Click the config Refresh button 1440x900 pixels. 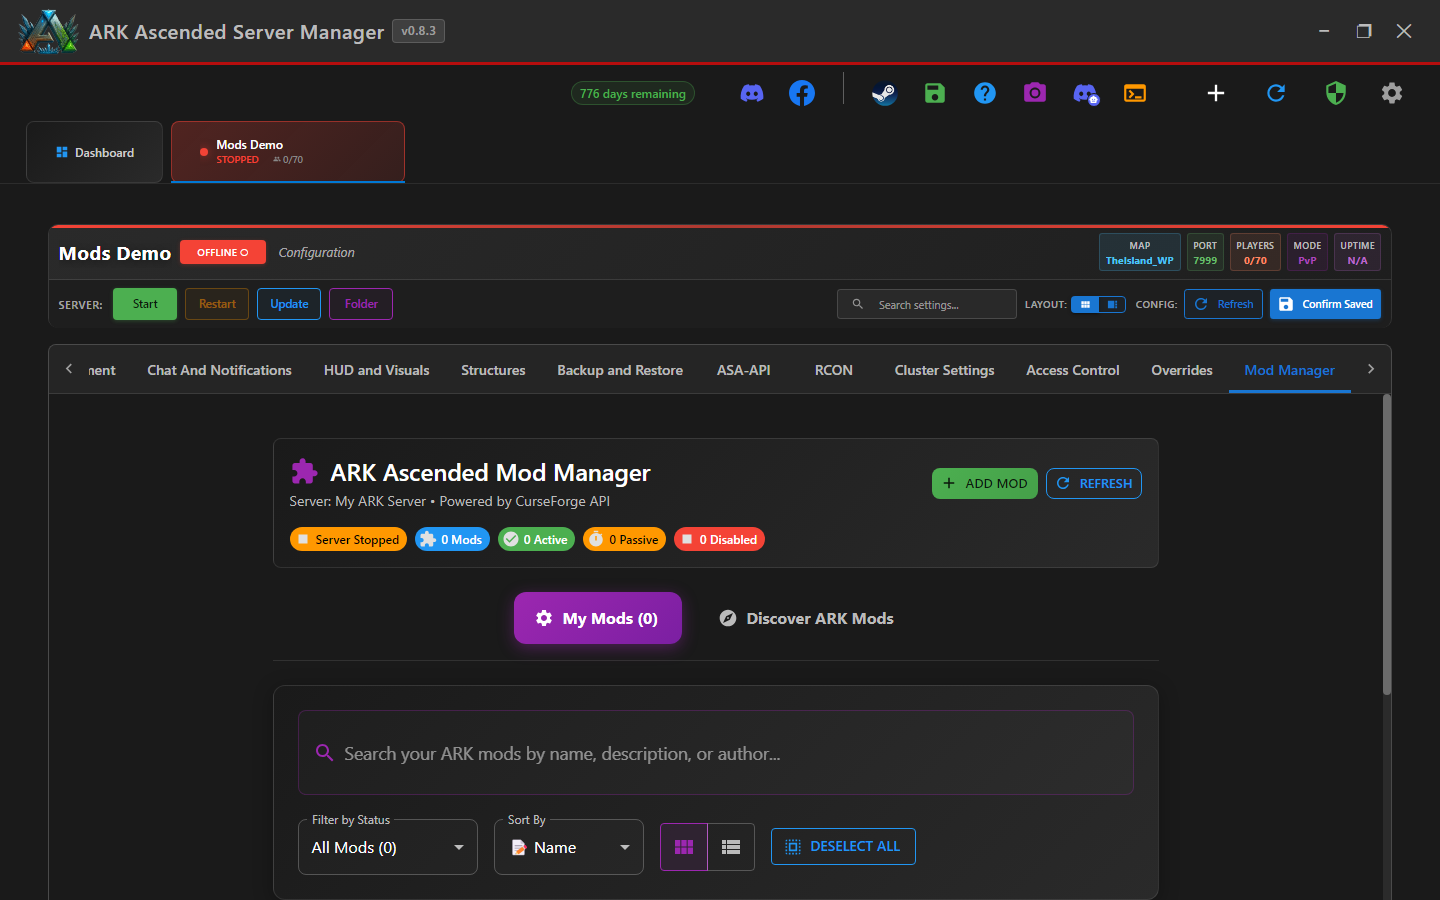[x=1223, y=304]
